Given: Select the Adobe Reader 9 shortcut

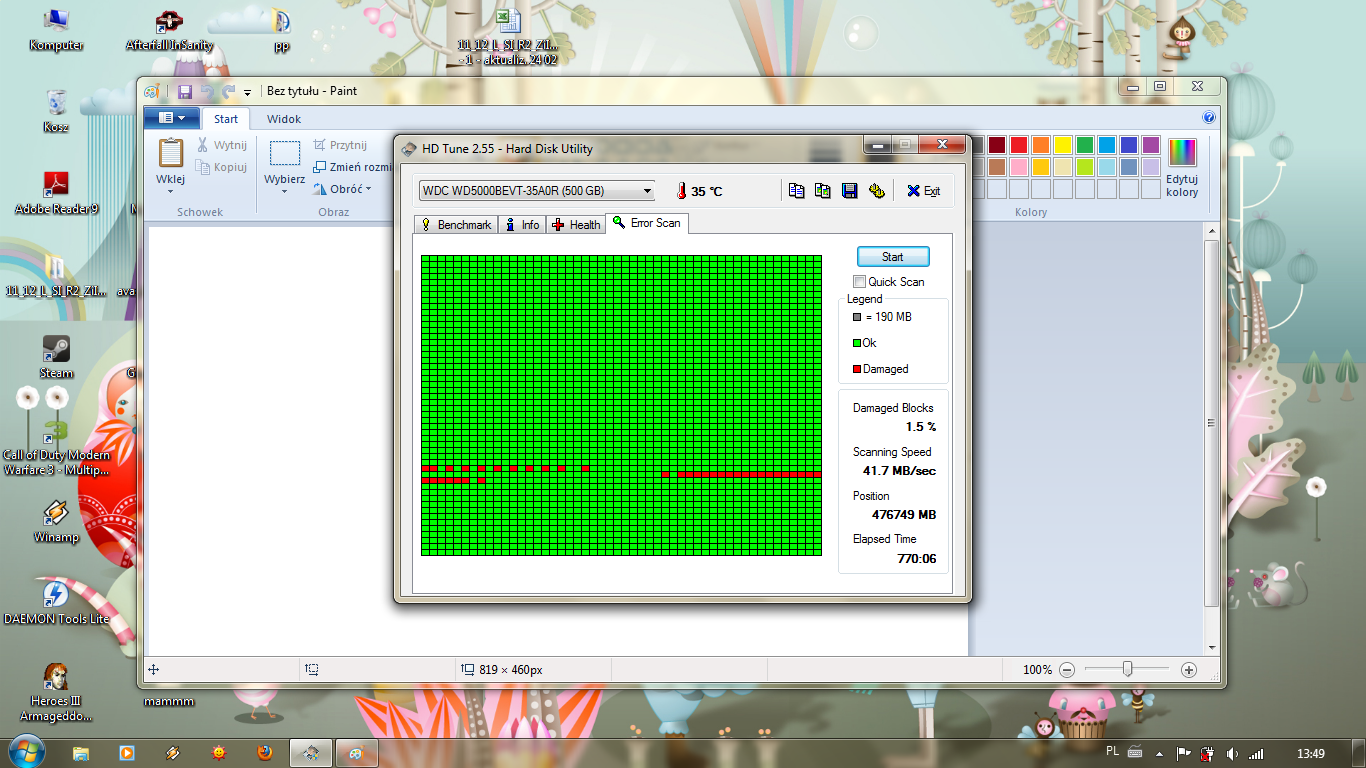Looking at the screenshot, I should (x=56, y=193).
